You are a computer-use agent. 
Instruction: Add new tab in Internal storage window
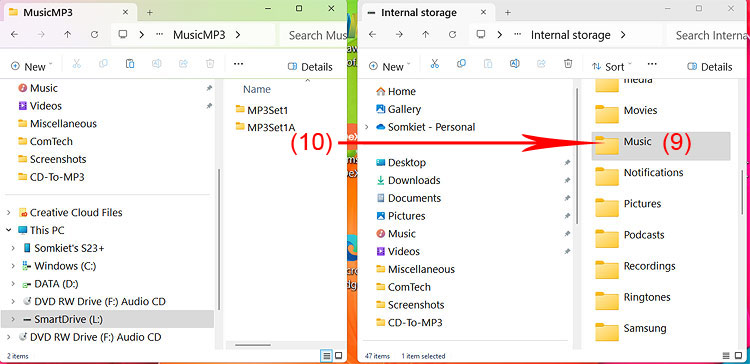click(x=507, y=12)
